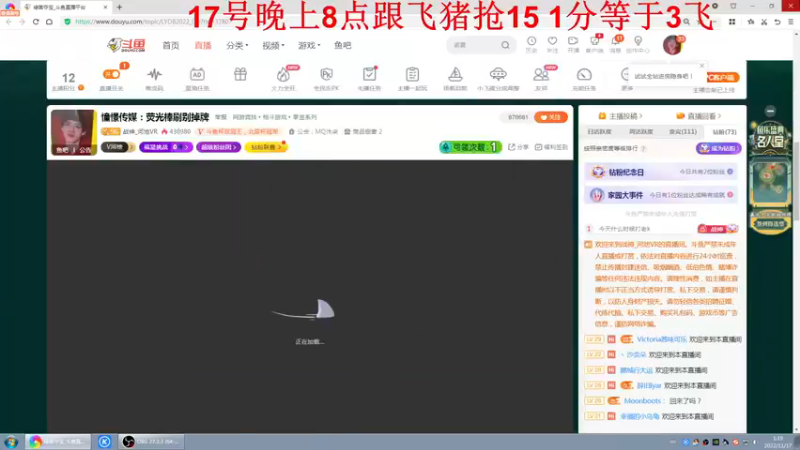Open the yellow diamond fans pill
800x450 pixels.
pyautogui.click(x=266, y=147)
